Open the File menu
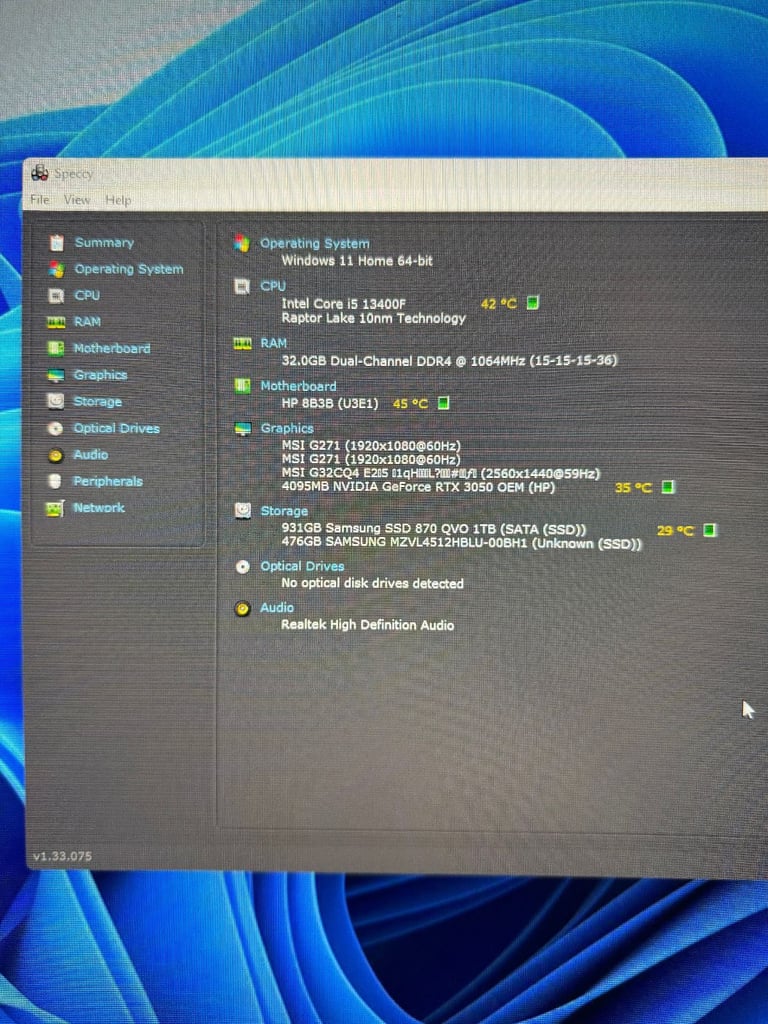768x1024 pixels. click(40, 199)
